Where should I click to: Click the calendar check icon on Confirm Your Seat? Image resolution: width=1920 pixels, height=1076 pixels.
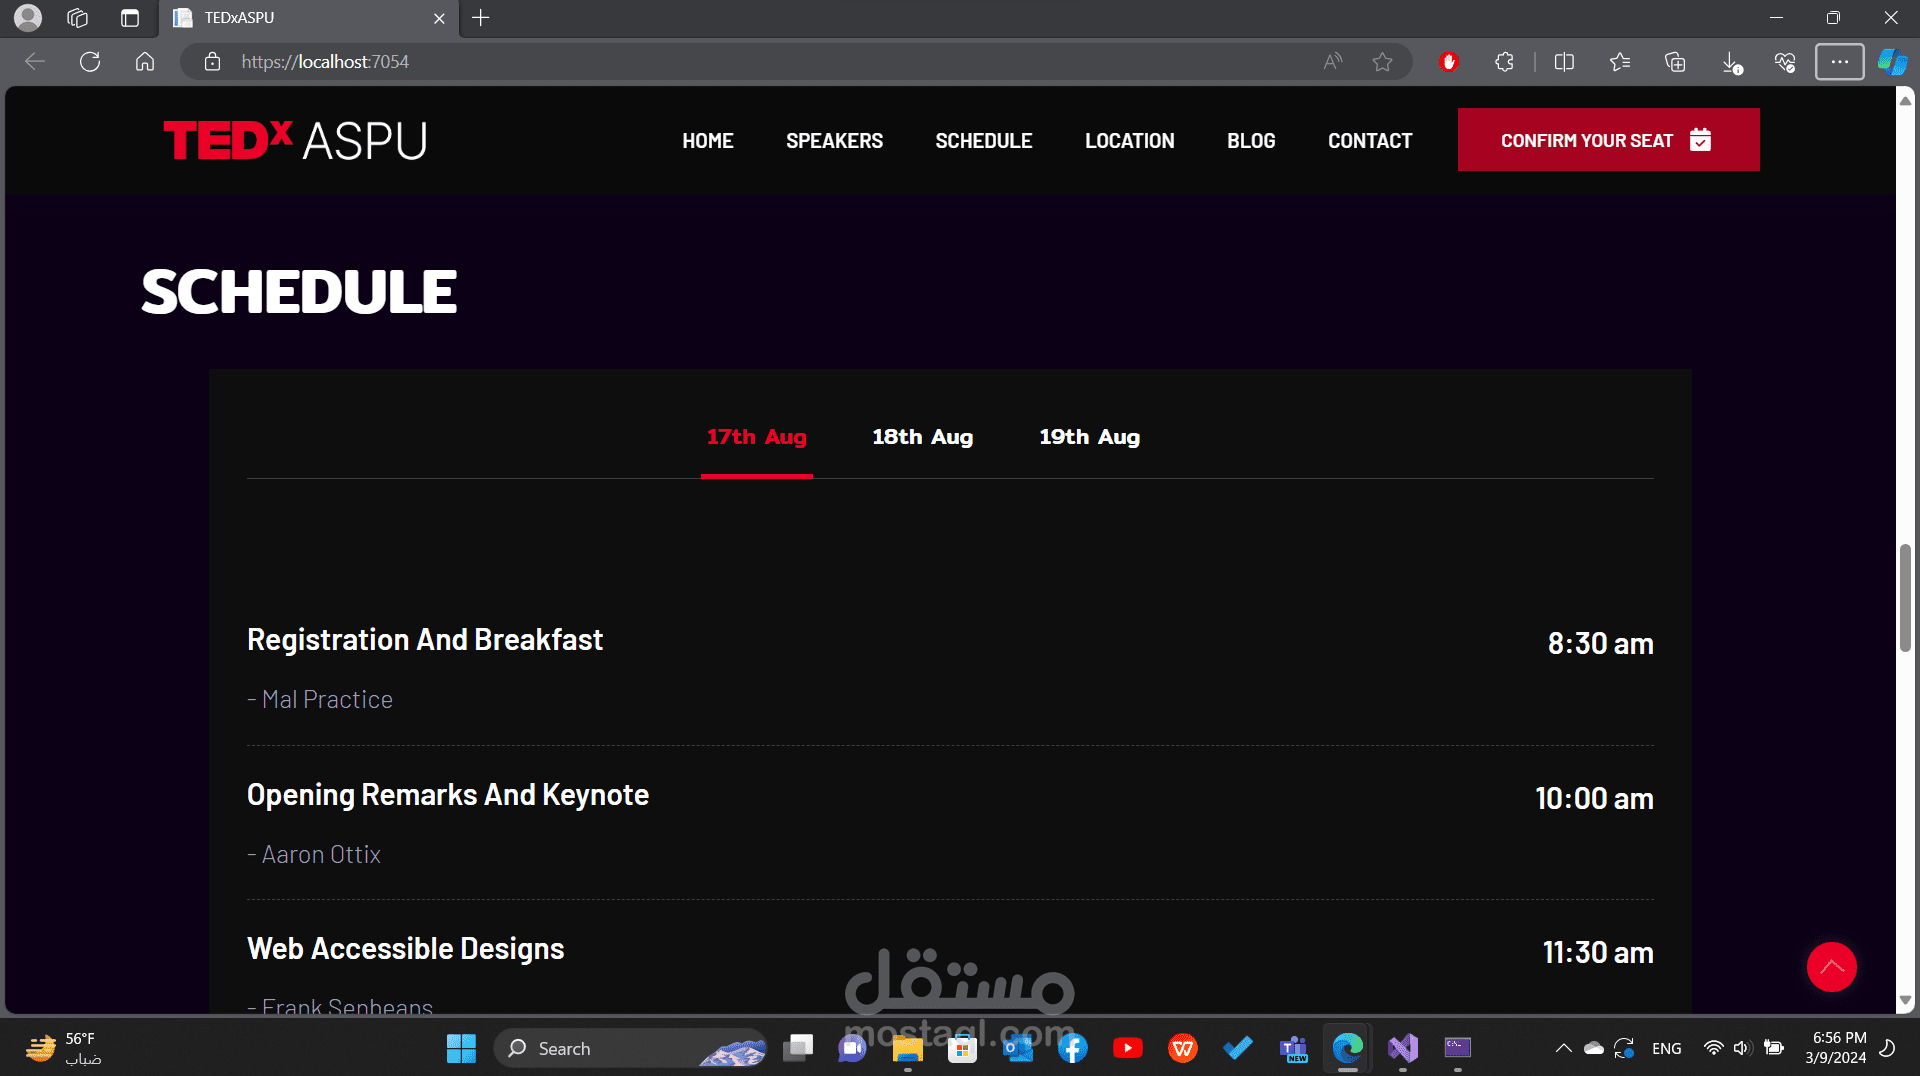point(1700,140)
